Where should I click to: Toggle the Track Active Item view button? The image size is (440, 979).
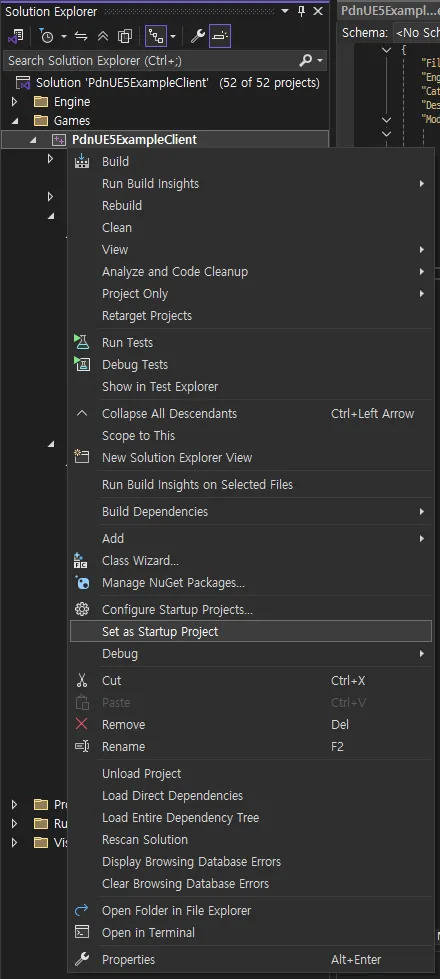tap(155, 36)
